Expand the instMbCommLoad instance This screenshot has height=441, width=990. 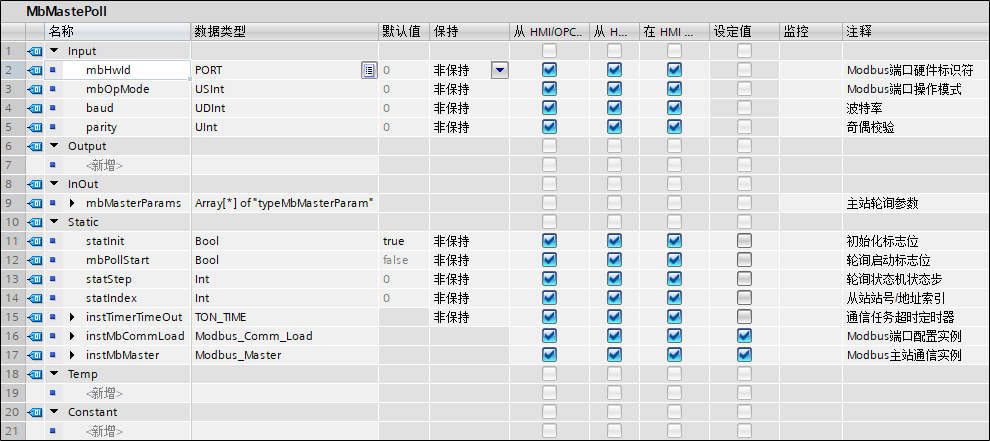72,335
